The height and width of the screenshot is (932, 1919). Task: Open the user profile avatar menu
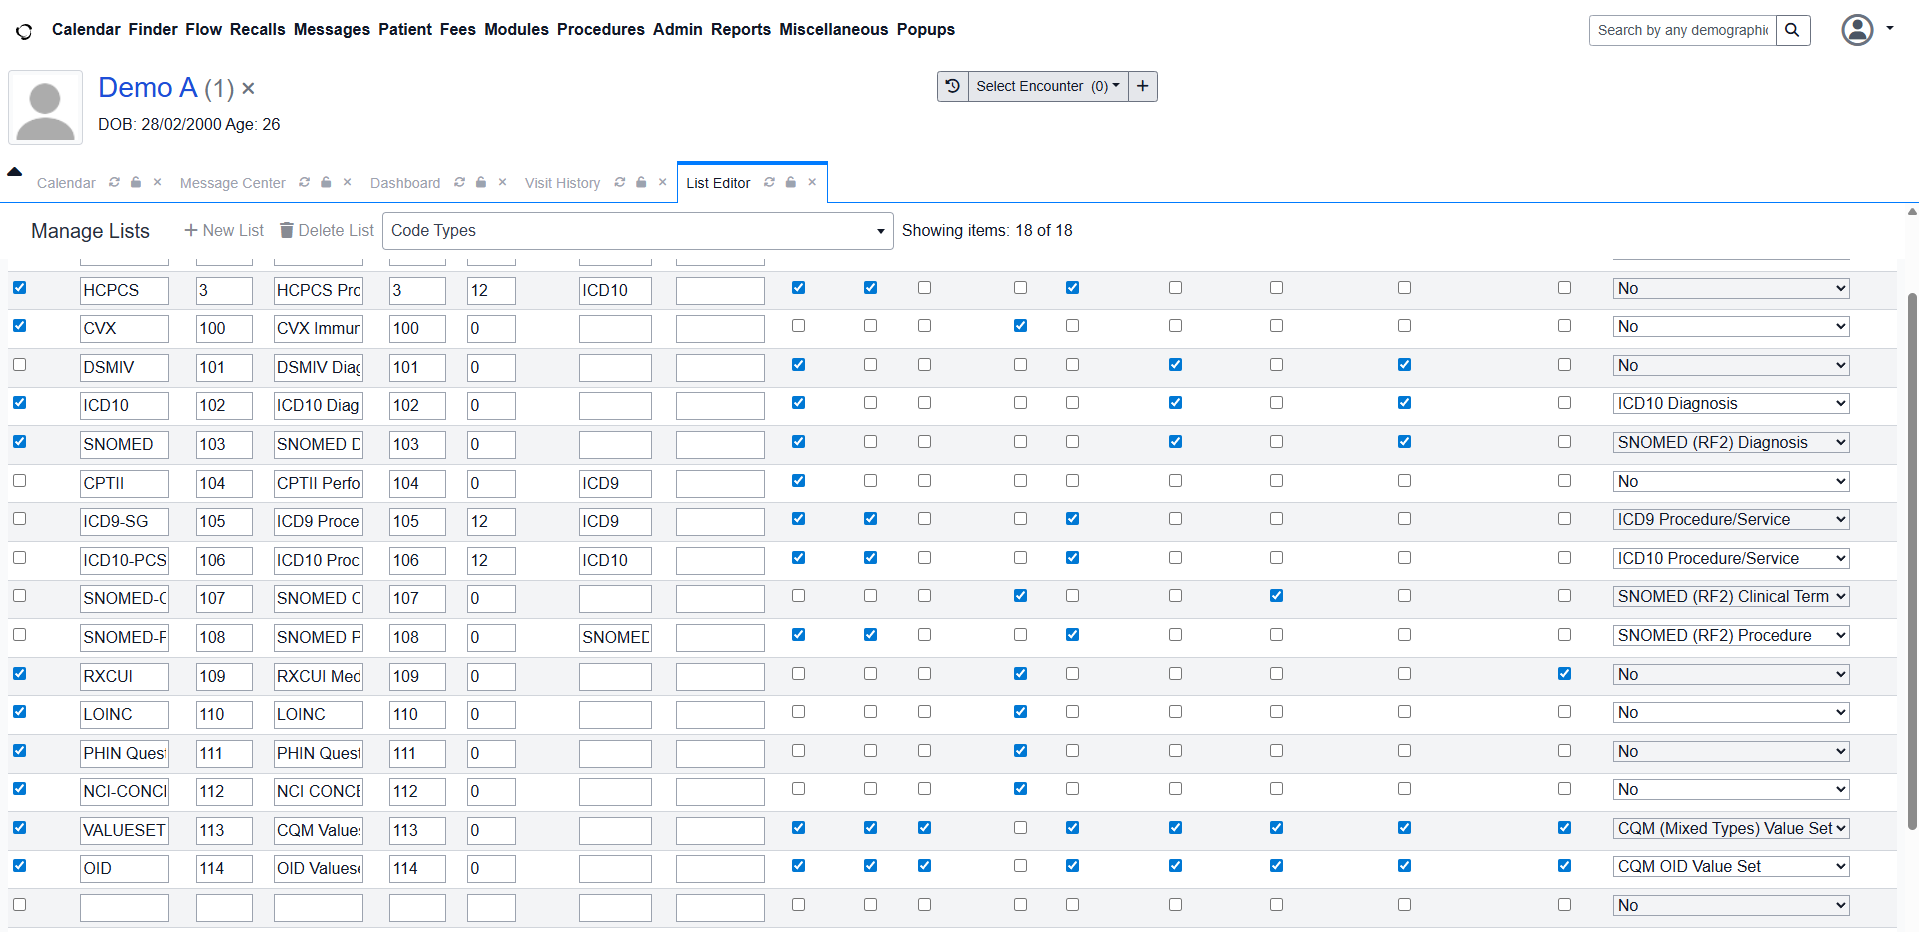pos(1857,30)
